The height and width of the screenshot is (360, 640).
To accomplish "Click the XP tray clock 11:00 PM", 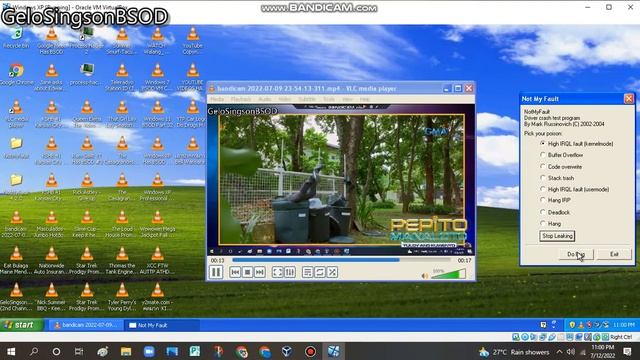I will (623, 325).
